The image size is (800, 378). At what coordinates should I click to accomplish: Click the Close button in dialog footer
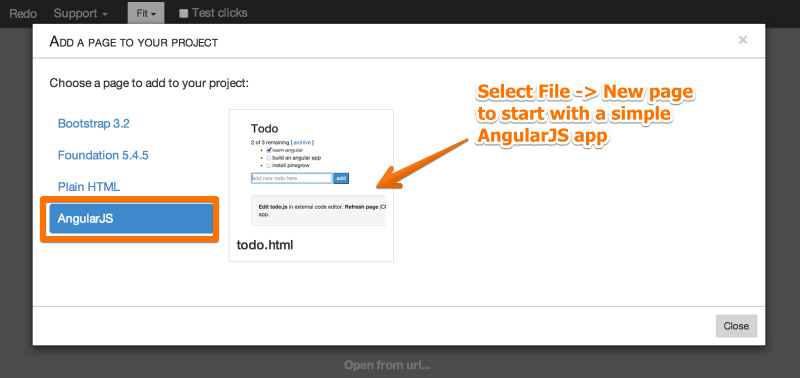point(736,326)
